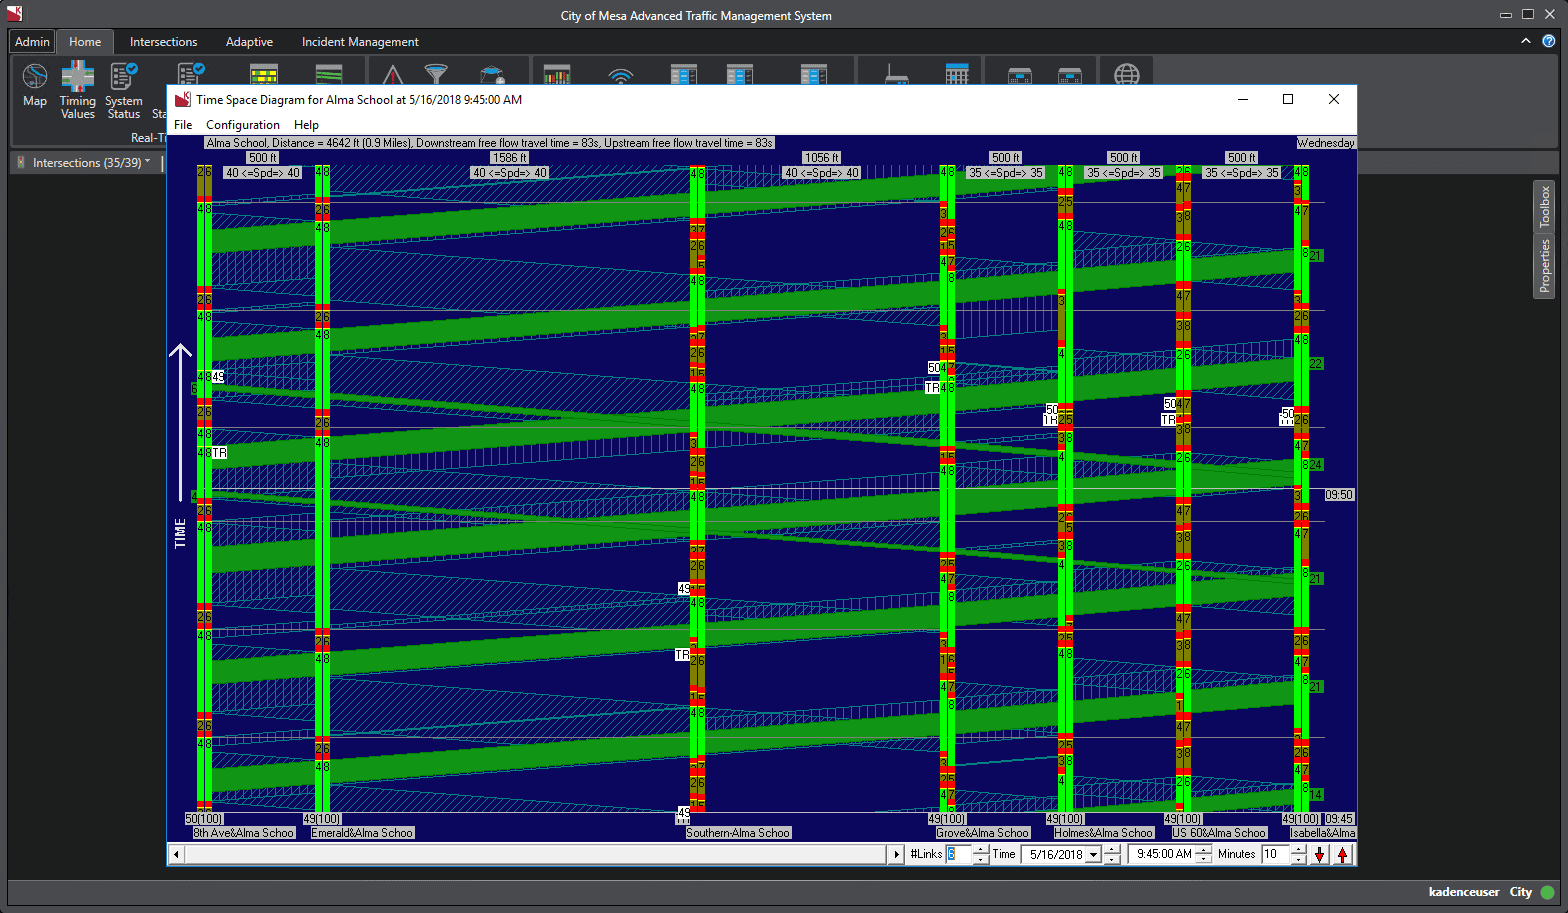1568x913 pixels.
Task: Open the Toolbox side panel
Action: click(x=1544, y=207)
